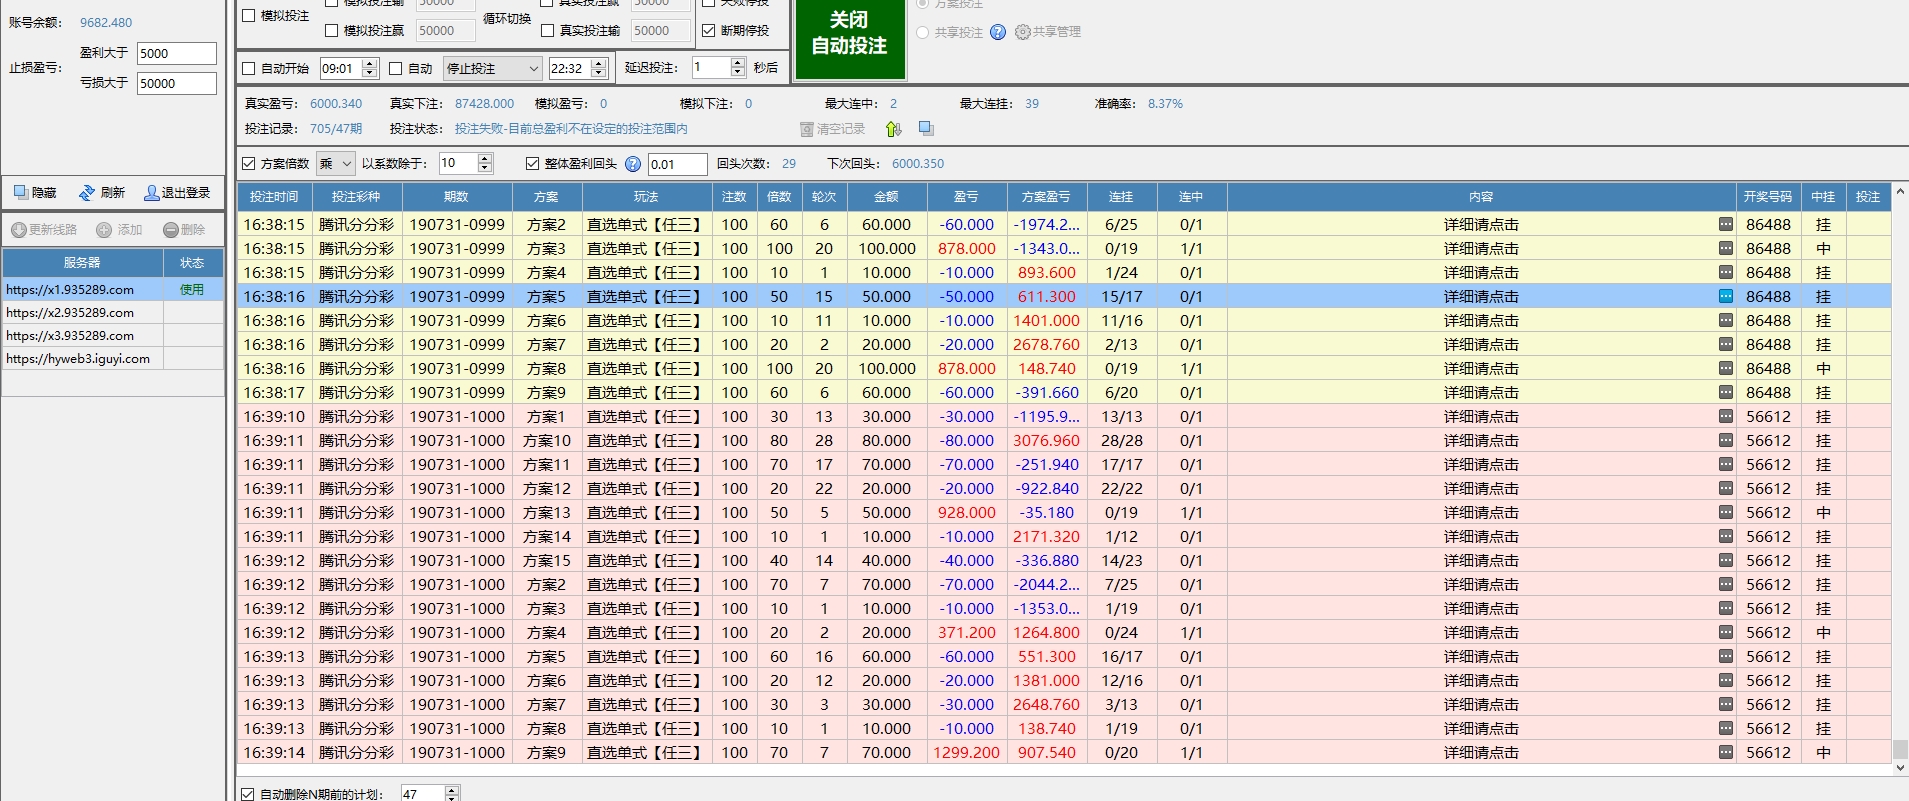1909x801 pixels.
Task: Click 详细请点击 in the 方案10 row
Action: click(1481, 440)
